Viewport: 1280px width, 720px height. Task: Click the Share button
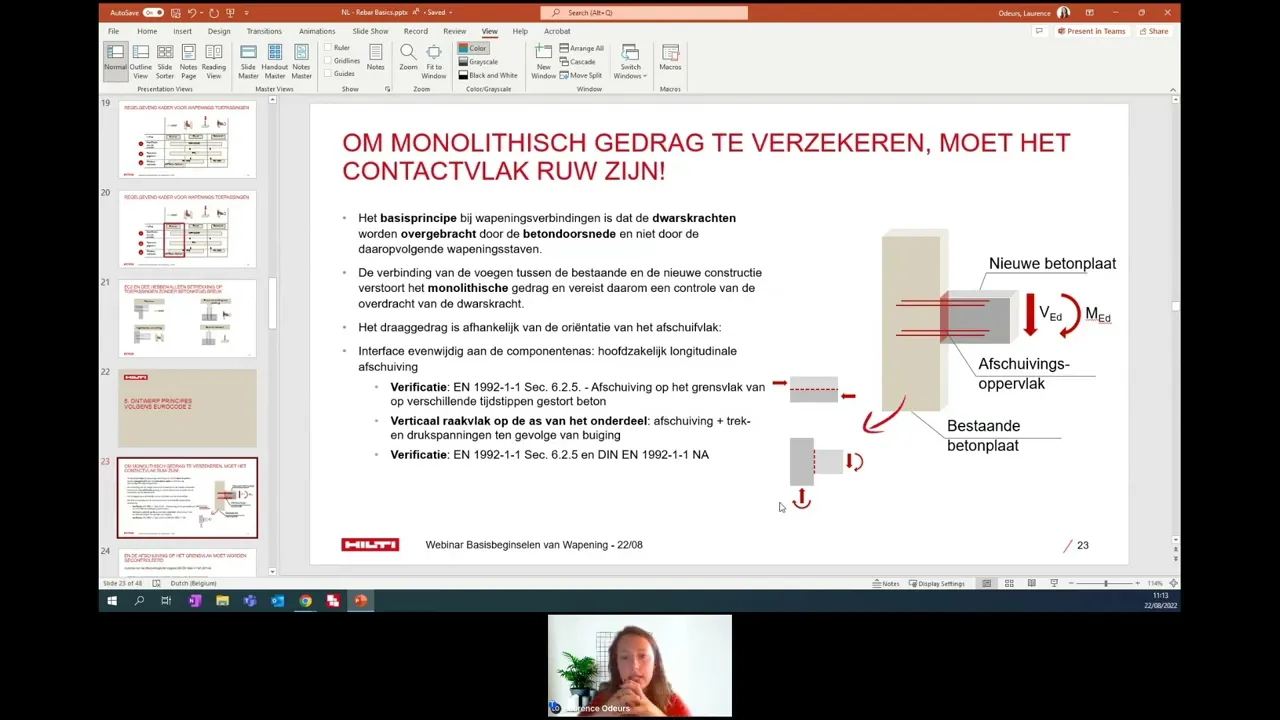click(1153, 31)
